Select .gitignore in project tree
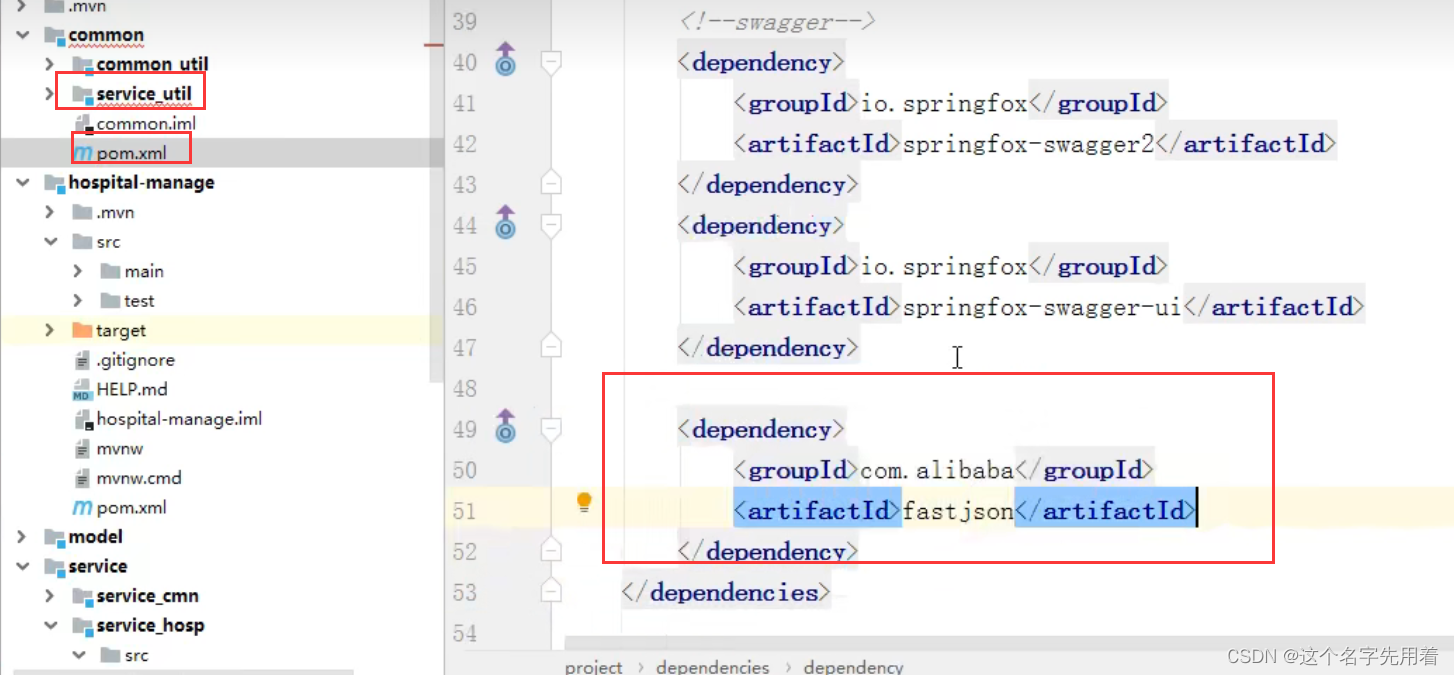This screenshot has width=1454, height=675. 135,360
